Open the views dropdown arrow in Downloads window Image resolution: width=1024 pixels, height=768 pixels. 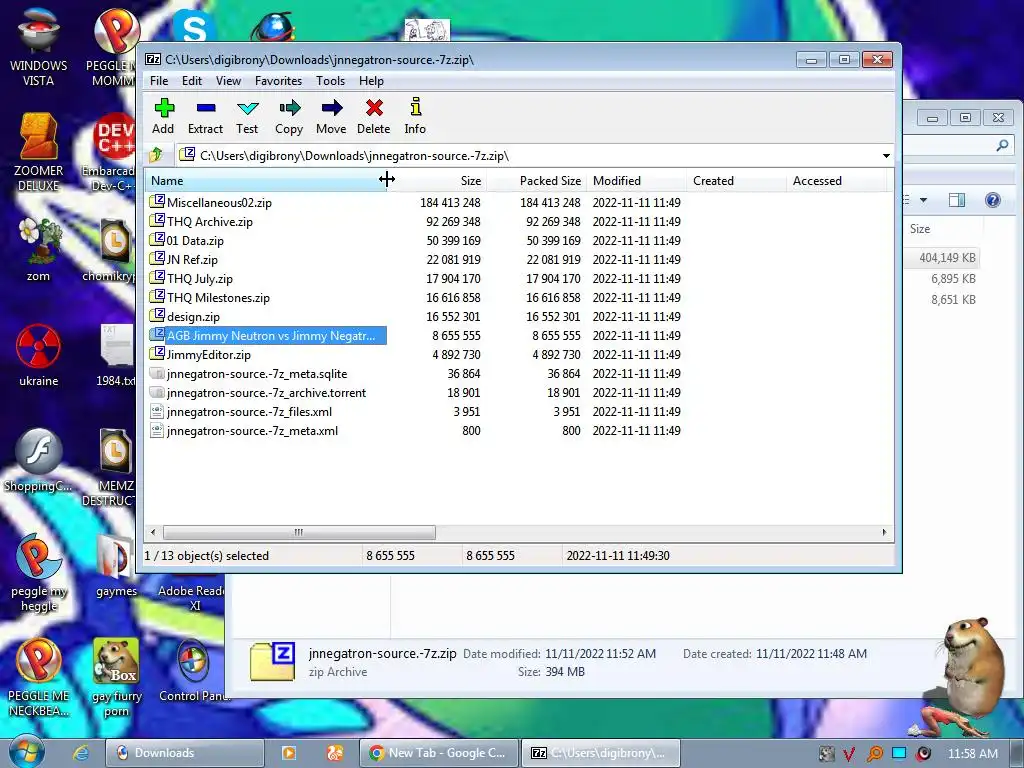pos(923,200)
